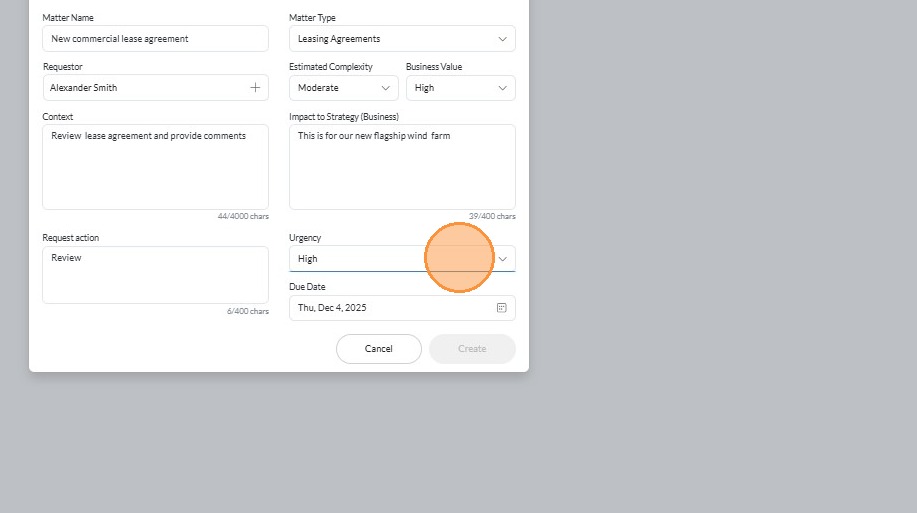Click inside the Context text area

tap(155, 170)
